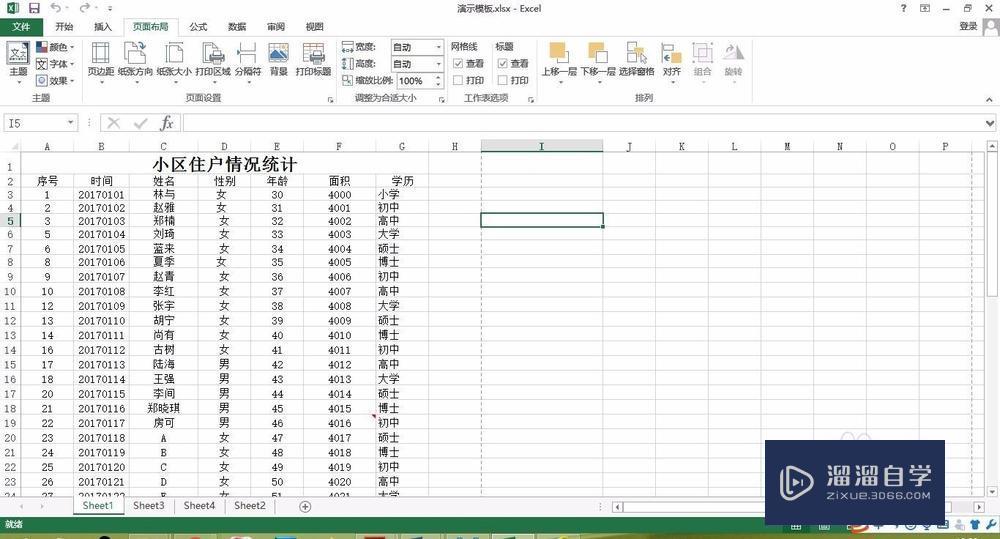The height and width of the screenshot is (539, 1000).
Task: Switch to Home (开始) tab
Action: click(x=64, y=27)
